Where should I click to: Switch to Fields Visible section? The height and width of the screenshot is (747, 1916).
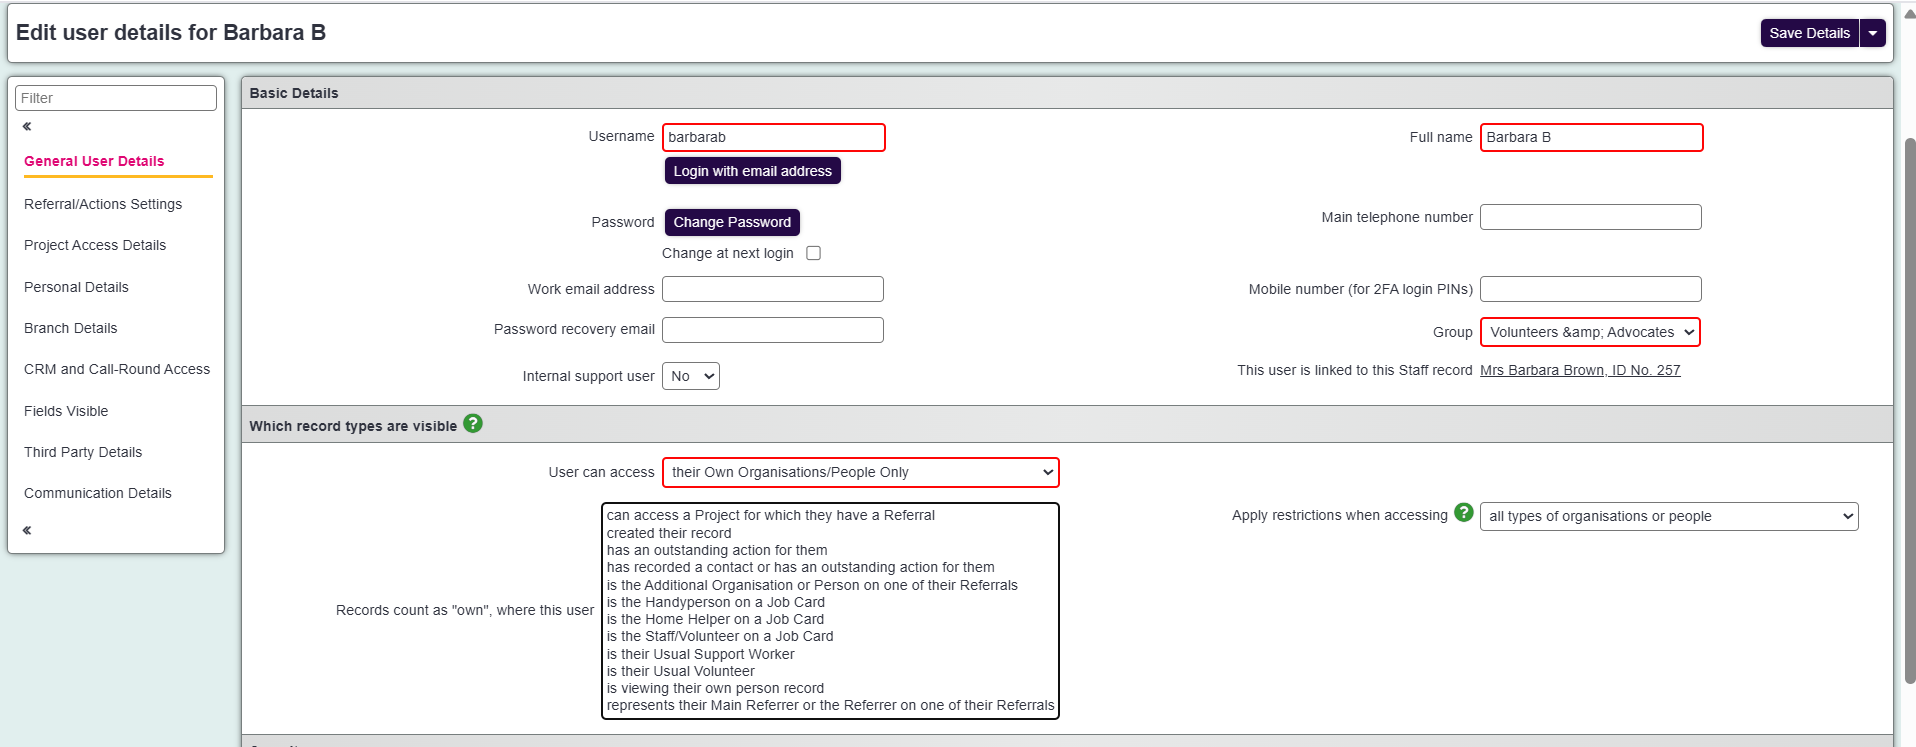[66, 411]
